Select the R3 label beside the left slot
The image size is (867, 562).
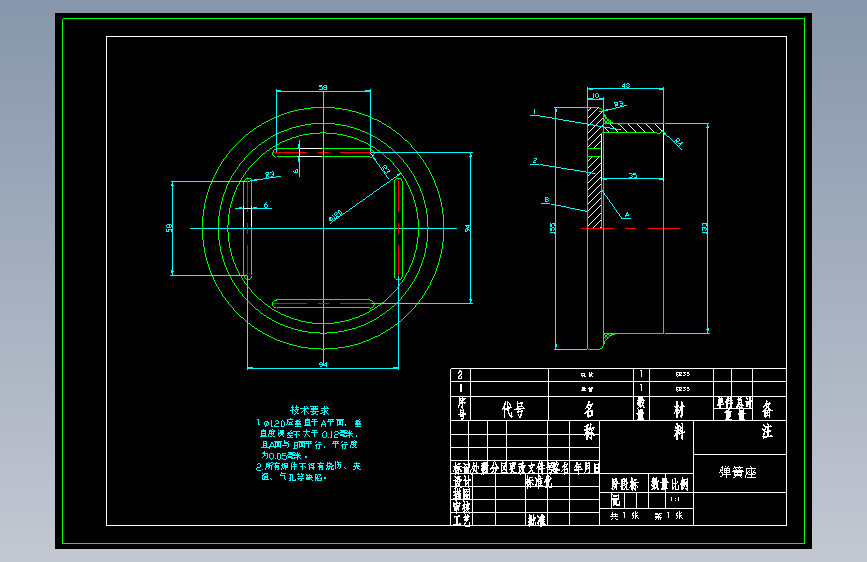pos(269,175)
